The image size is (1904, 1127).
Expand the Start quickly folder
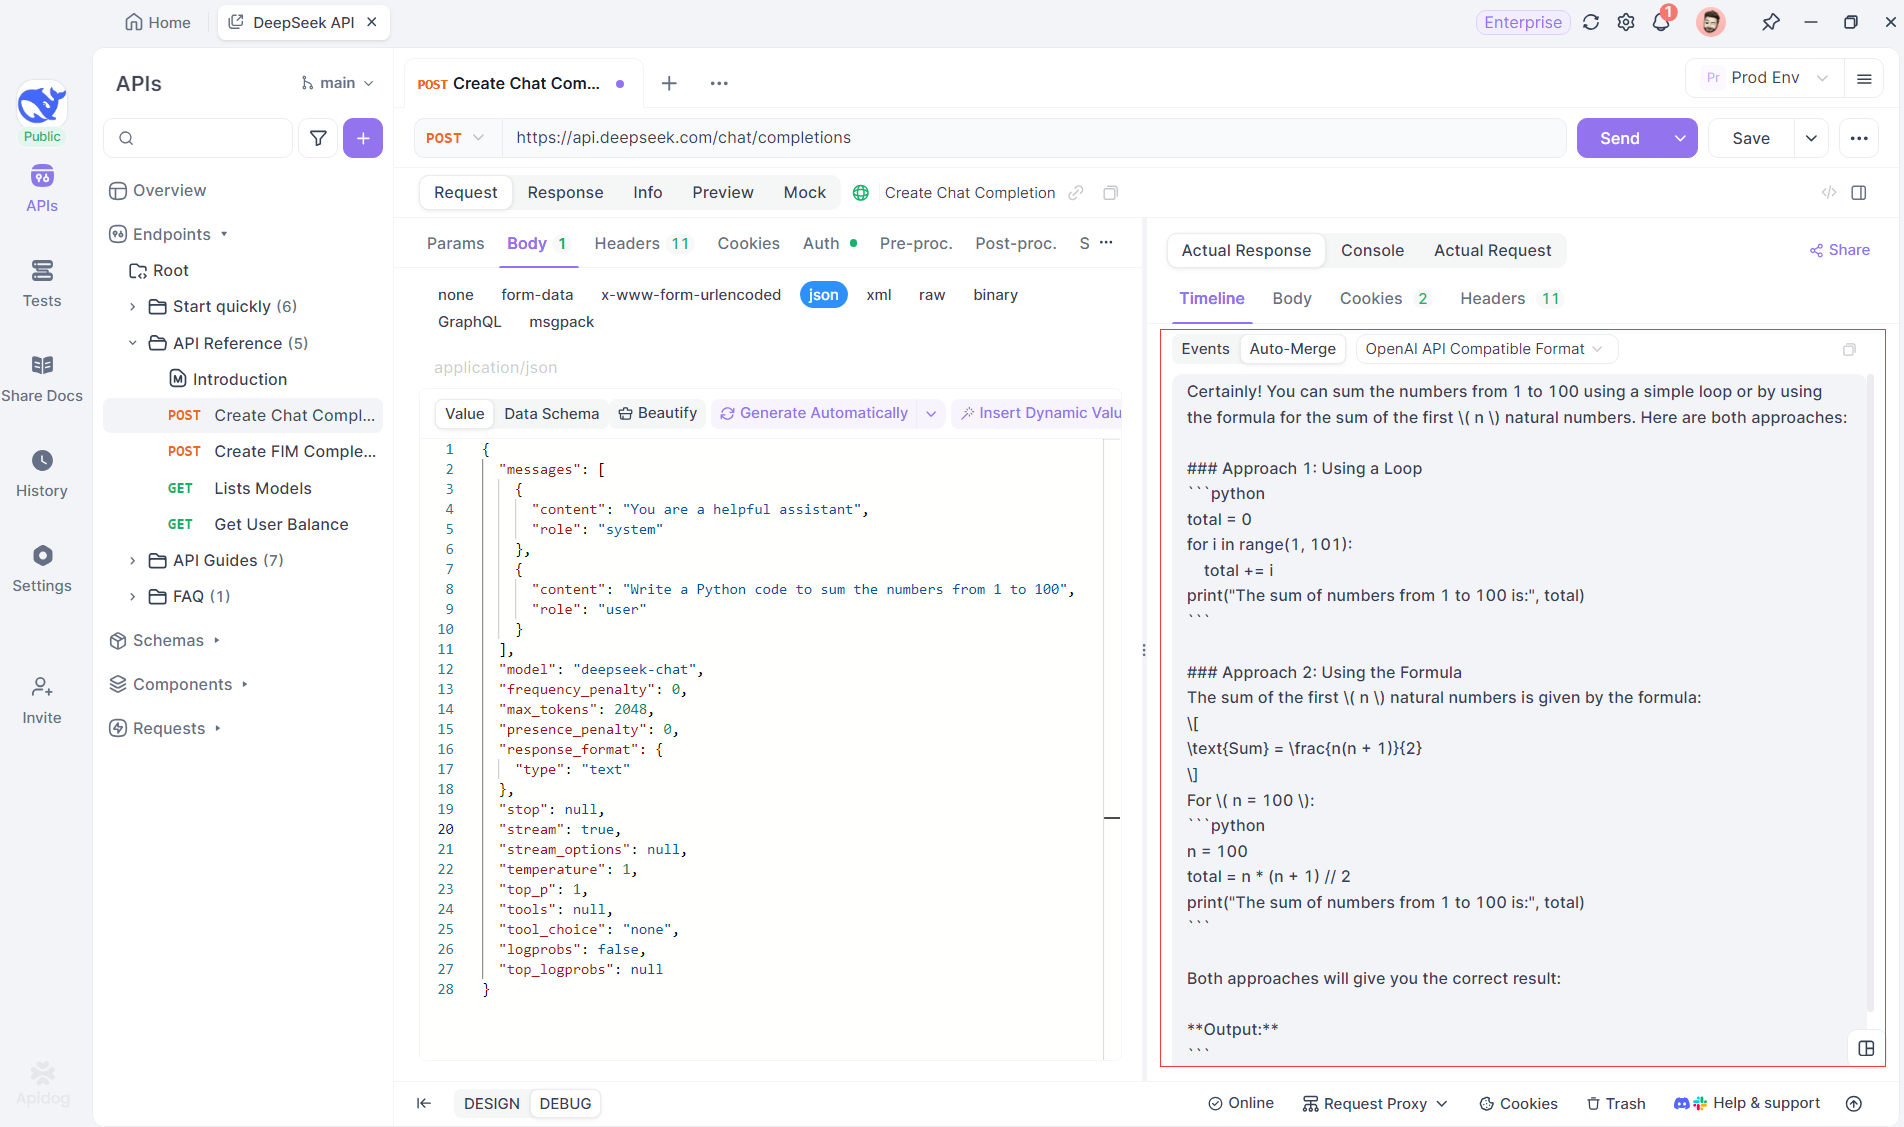click(132, 307)
